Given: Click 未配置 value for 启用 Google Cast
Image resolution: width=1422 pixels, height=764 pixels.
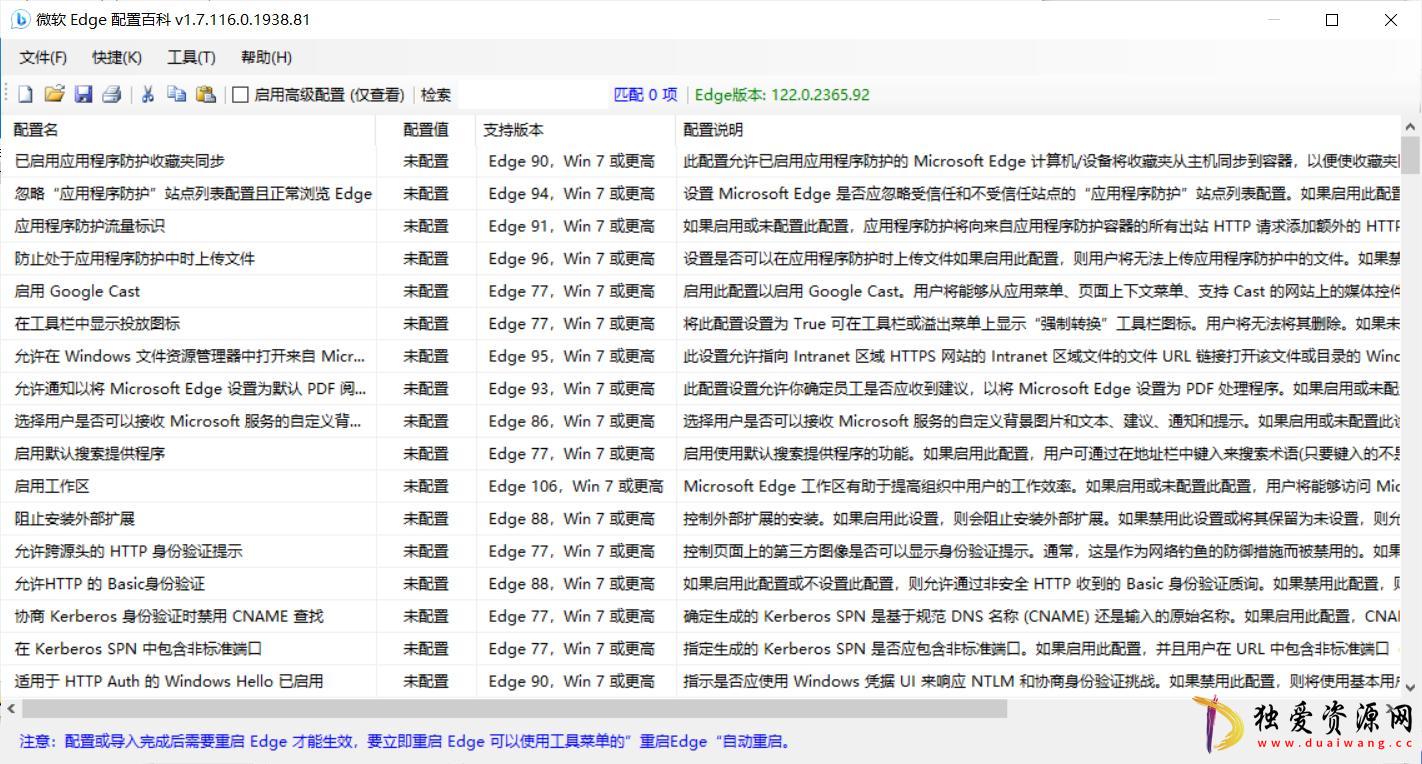Looking at the screenshot, I should (x=426, y=291).
